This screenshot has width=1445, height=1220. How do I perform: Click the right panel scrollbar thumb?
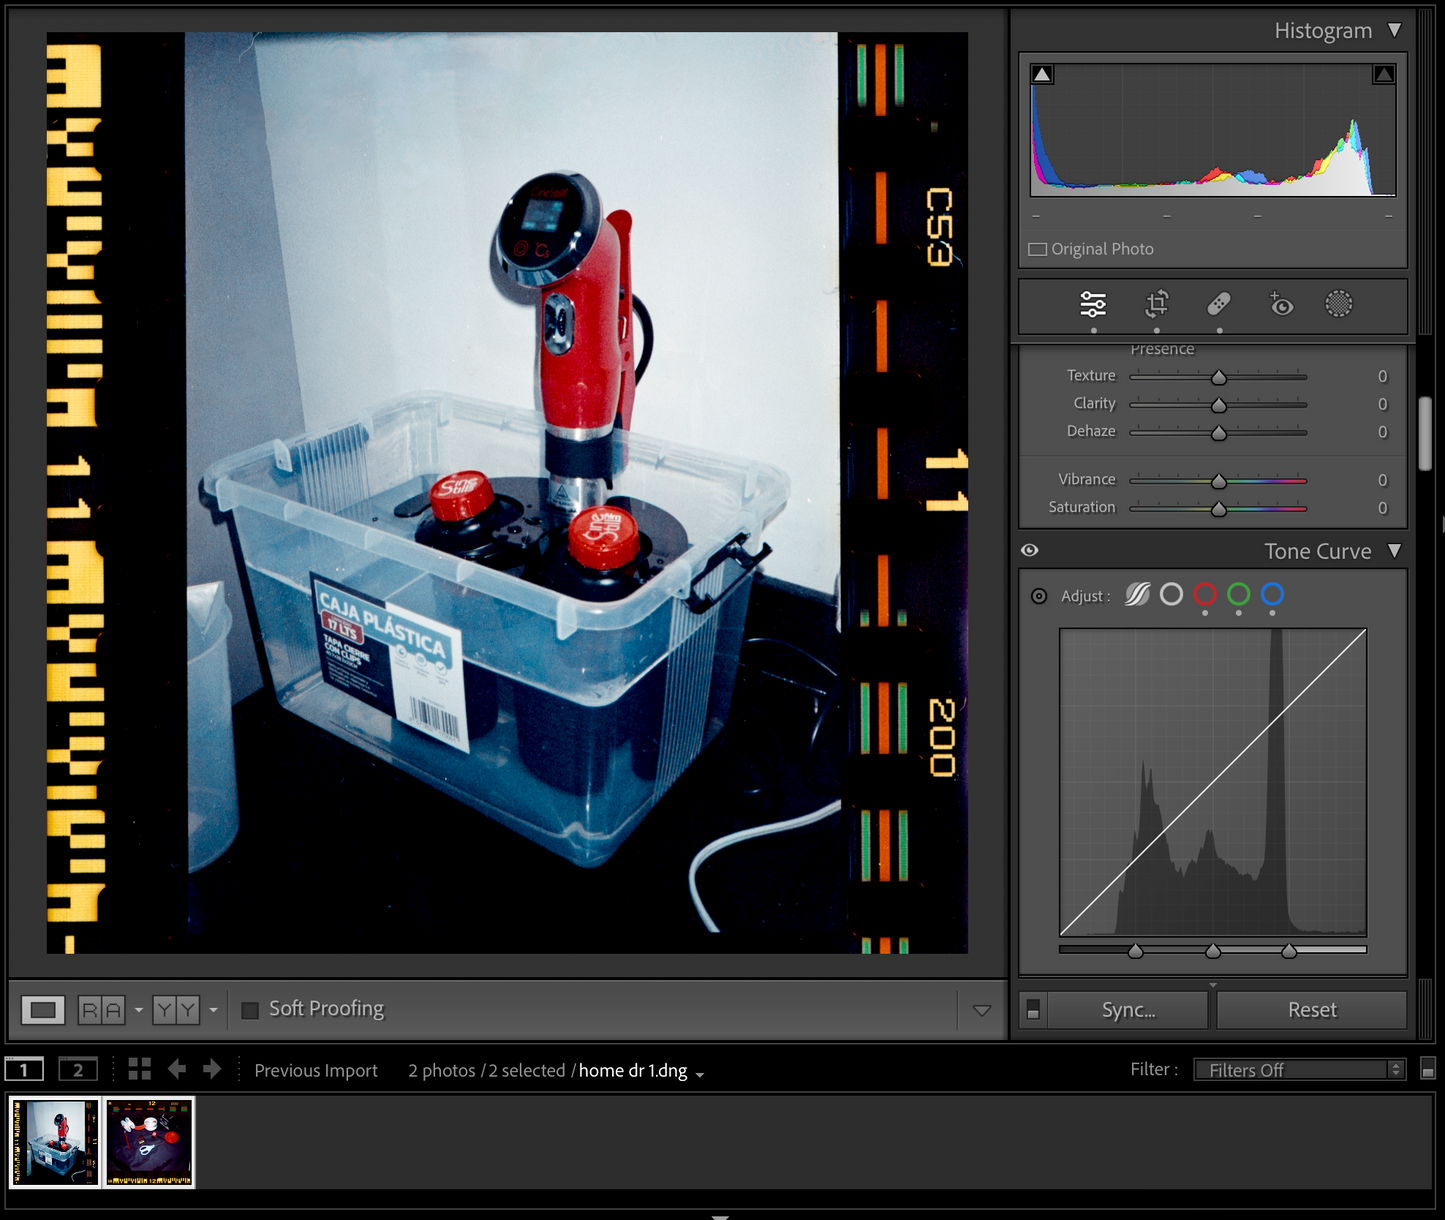click(x=1425, y=433)
